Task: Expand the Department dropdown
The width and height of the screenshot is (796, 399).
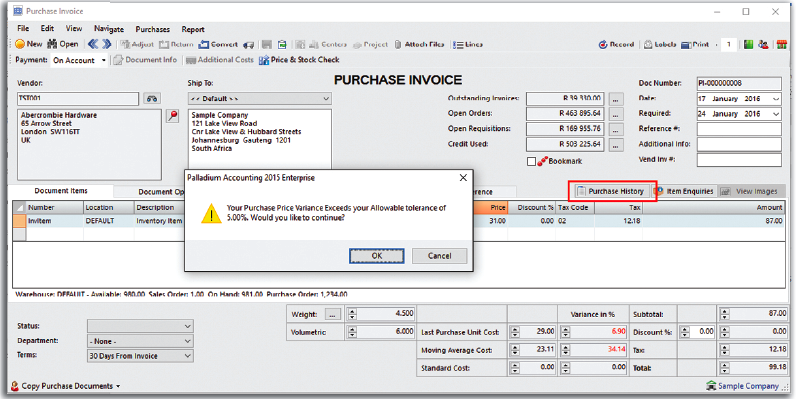Action: coord(188,341)
